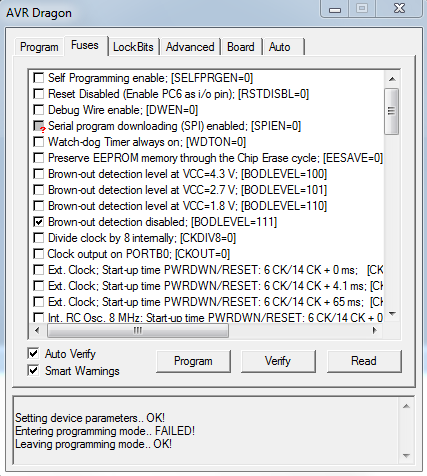The width and height of the screenshot is (427, 476).
Task: Click 'Leaving programming mode.. OK!' log line
Action: [x=93, y=444]
